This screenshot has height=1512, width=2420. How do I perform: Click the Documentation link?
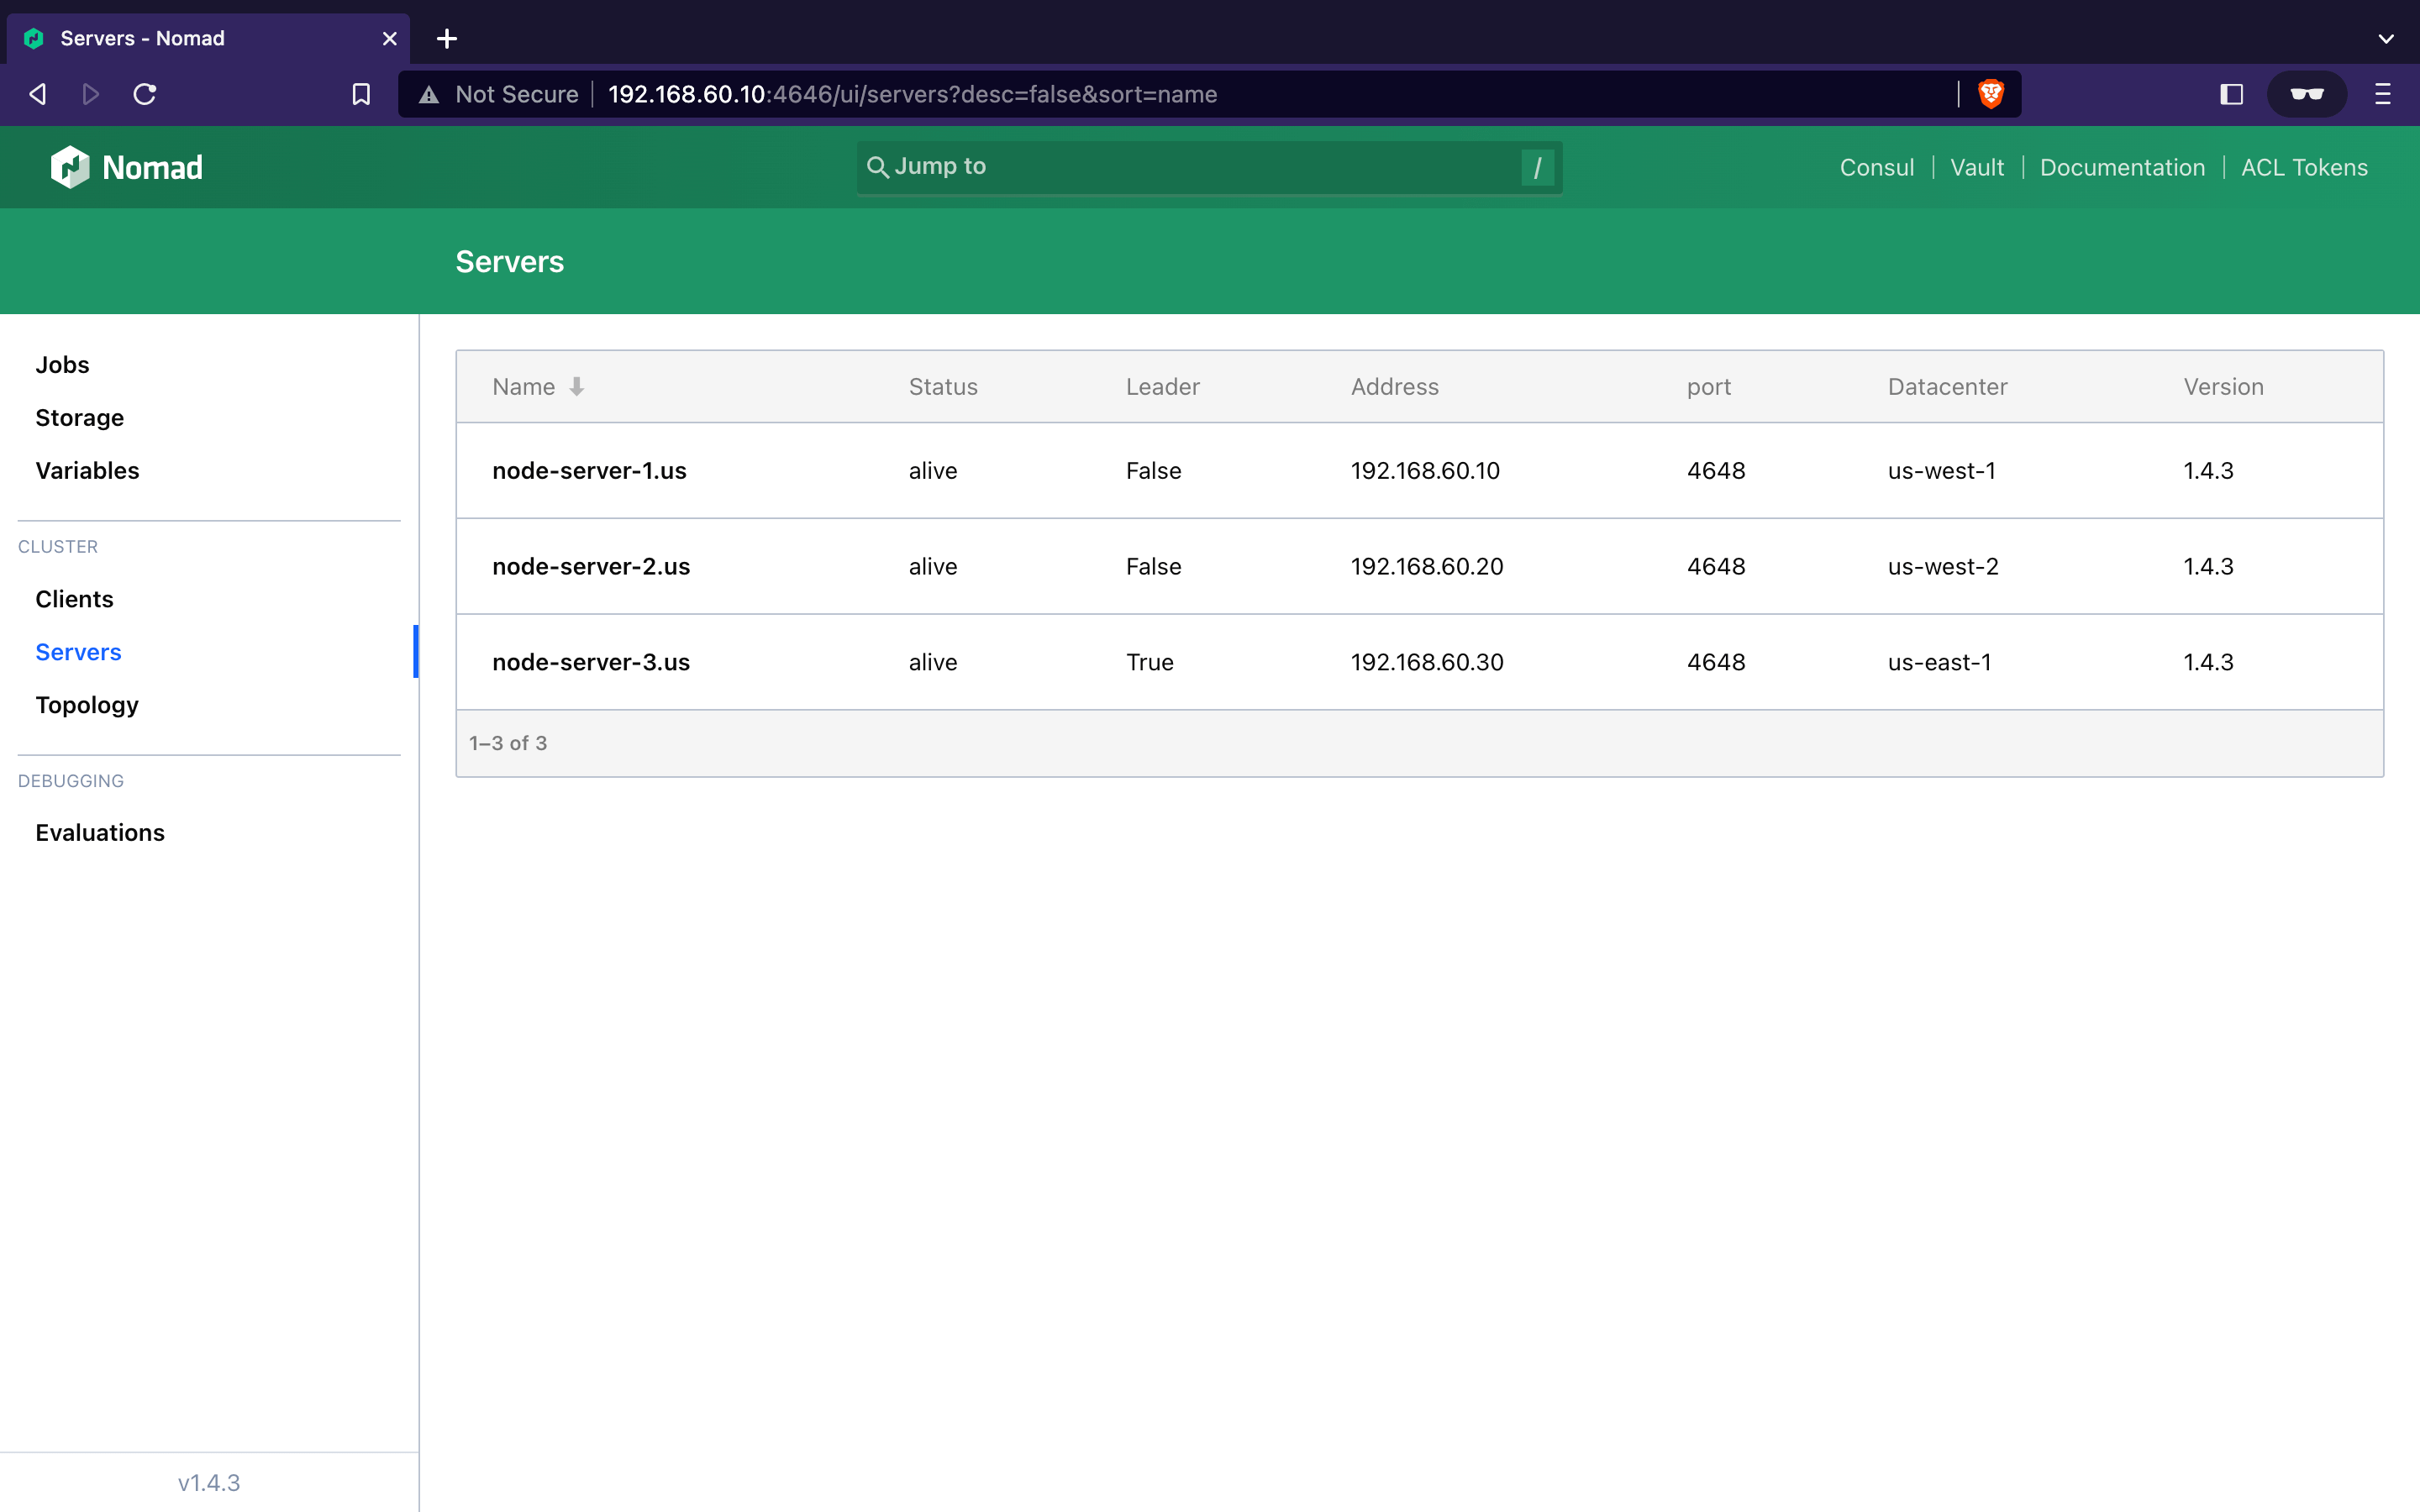click(x=2122, y=165)
